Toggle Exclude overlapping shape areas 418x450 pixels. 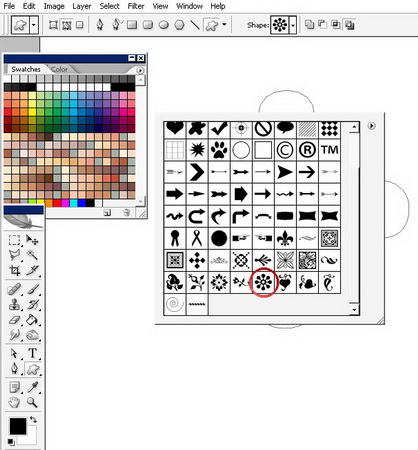coord(349,25)
